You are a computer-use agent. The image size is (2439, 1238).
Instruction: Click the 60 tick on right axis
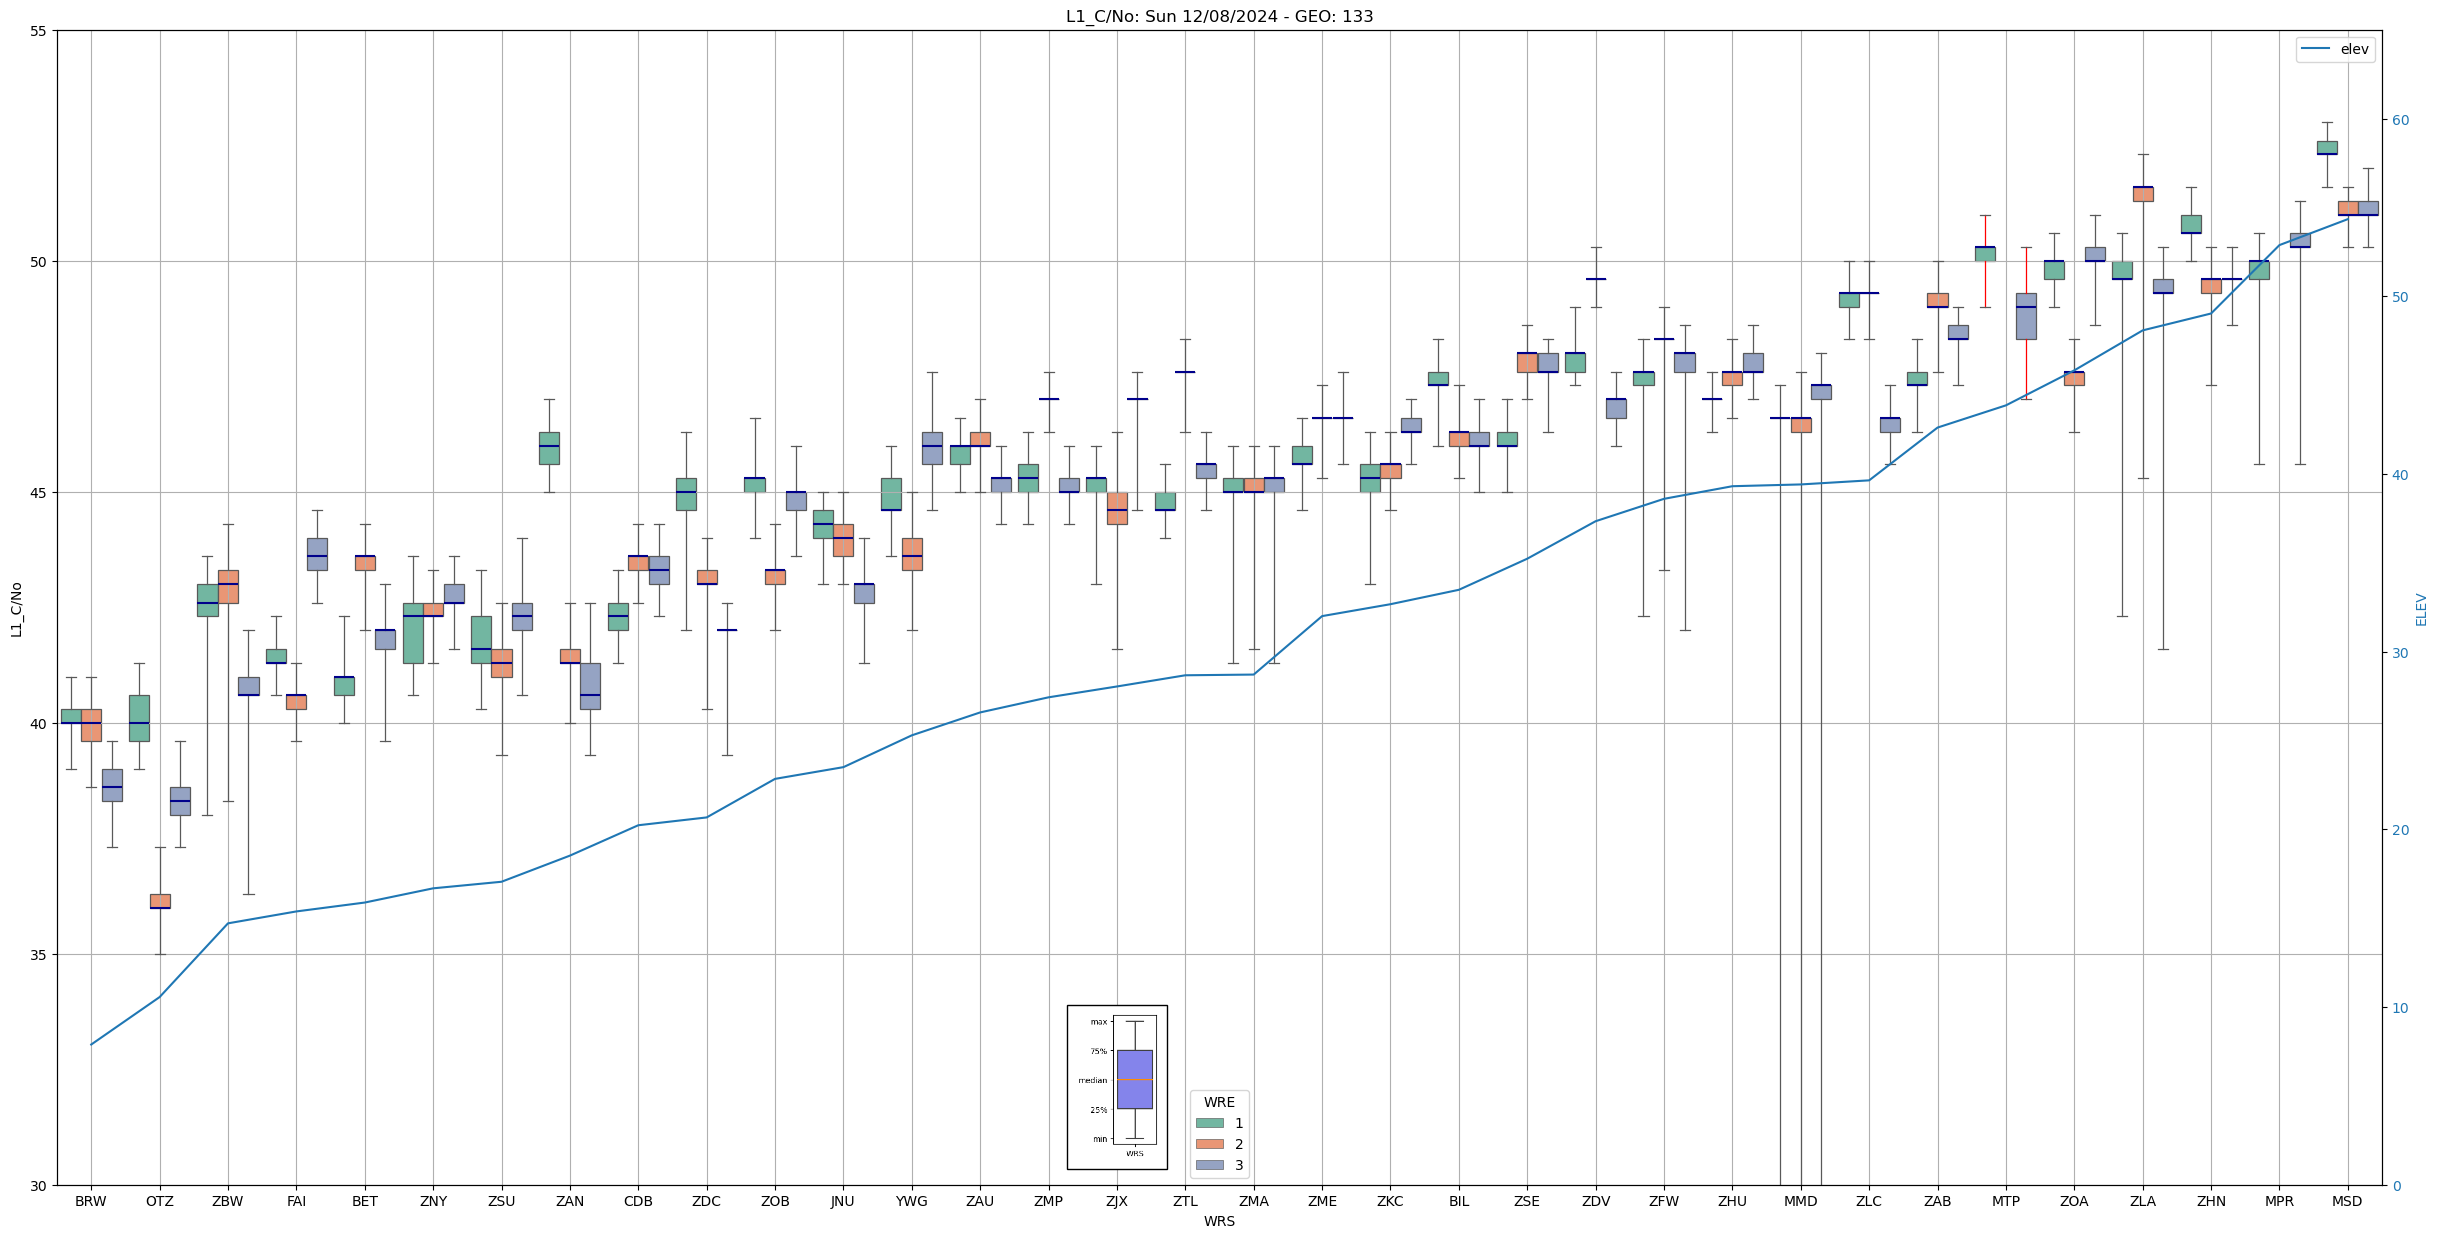[2400, 120]
